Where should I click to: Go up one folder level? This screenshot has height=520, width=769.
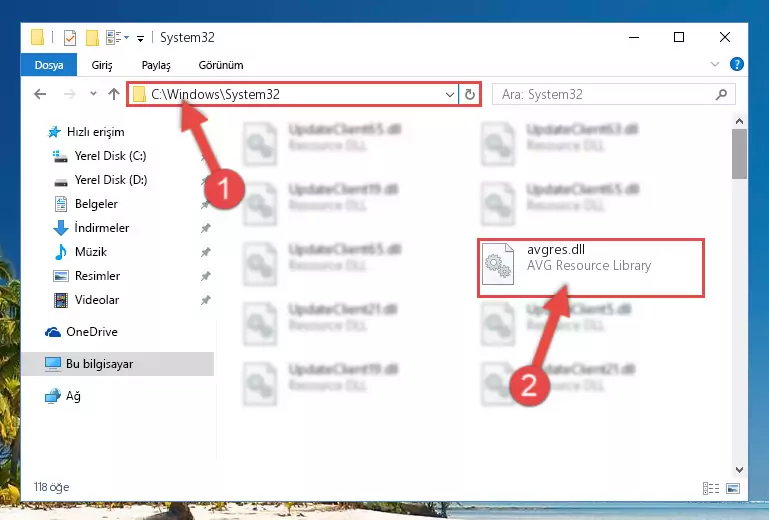coord(114,94)
